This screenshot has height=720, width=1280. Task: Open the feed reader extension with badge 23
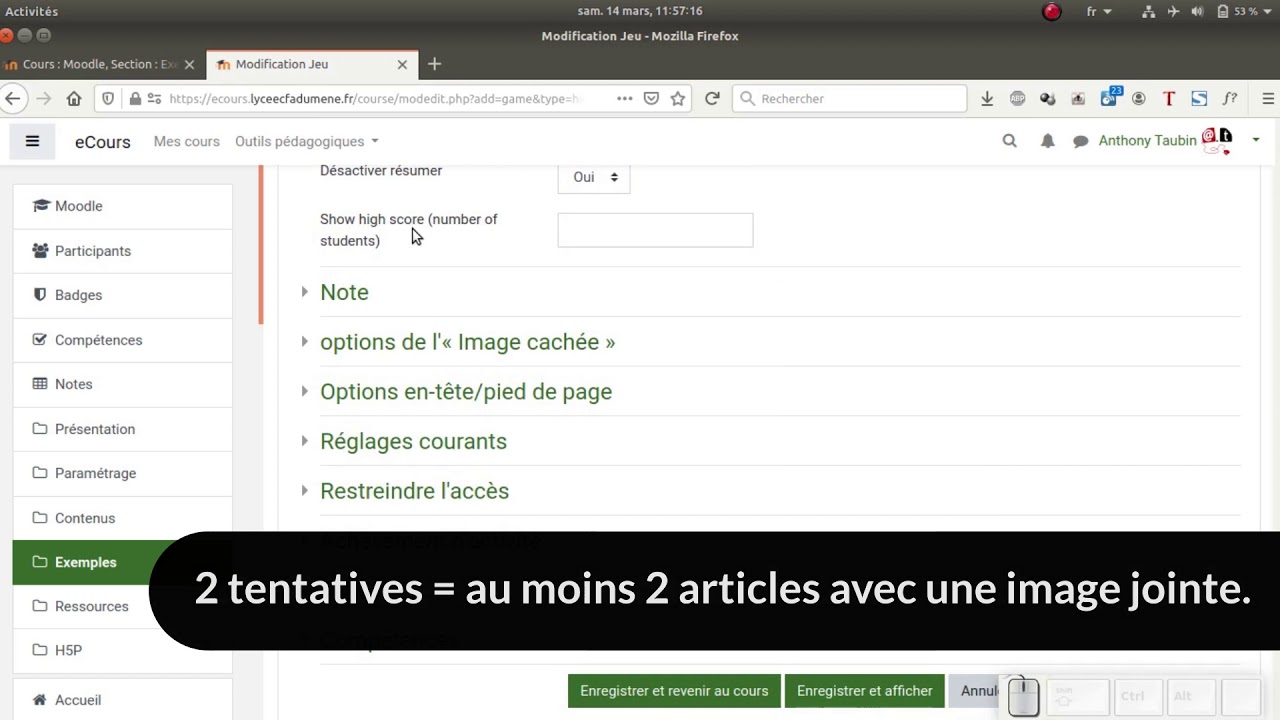tap(1110, 97)
